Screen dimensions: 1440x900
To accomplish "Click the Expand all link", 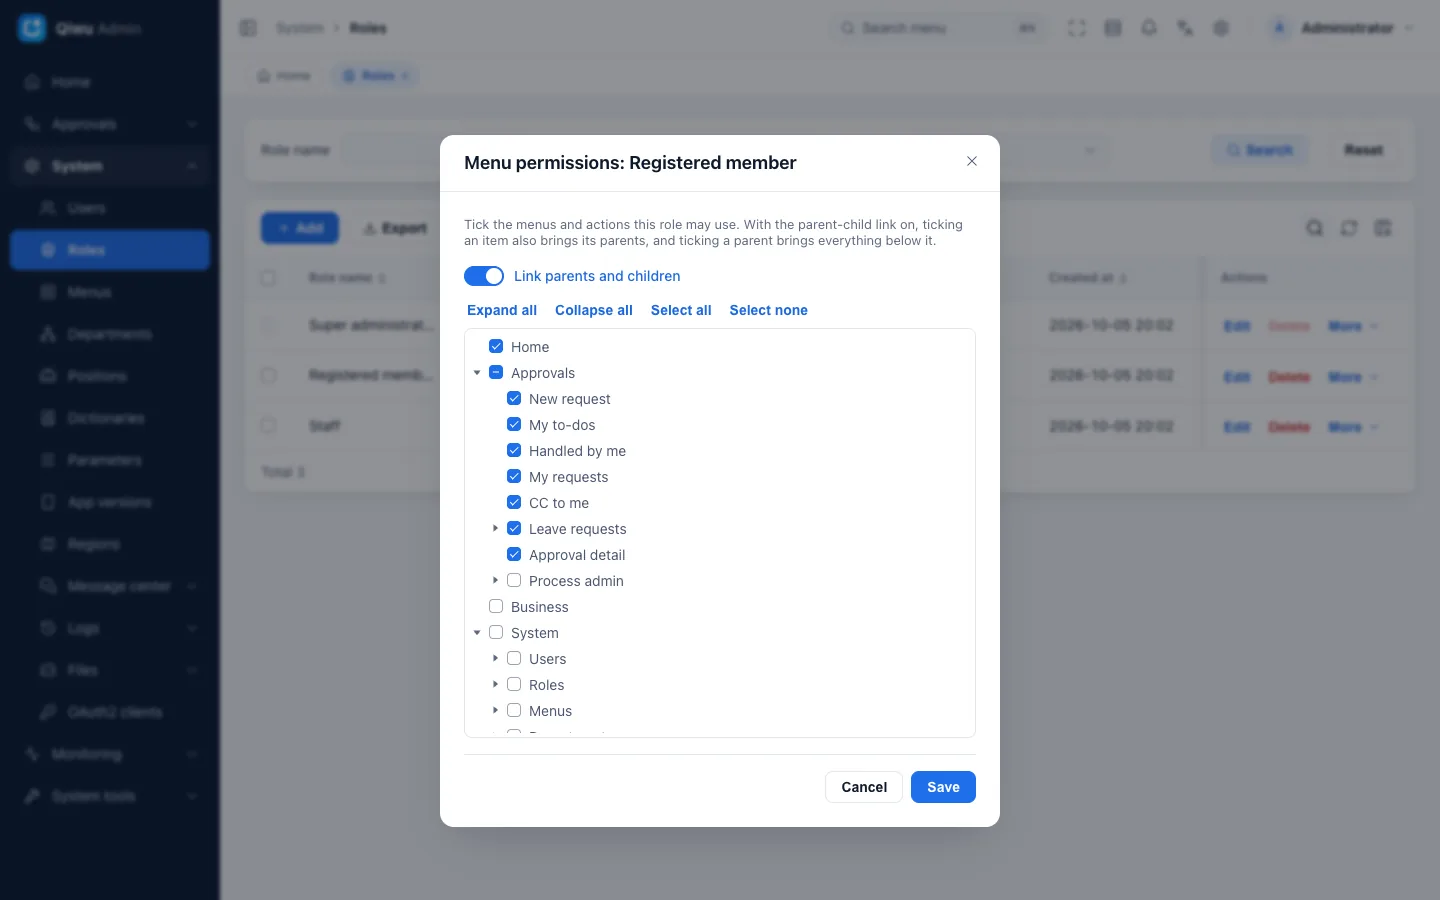I will (x=502, y=310).
